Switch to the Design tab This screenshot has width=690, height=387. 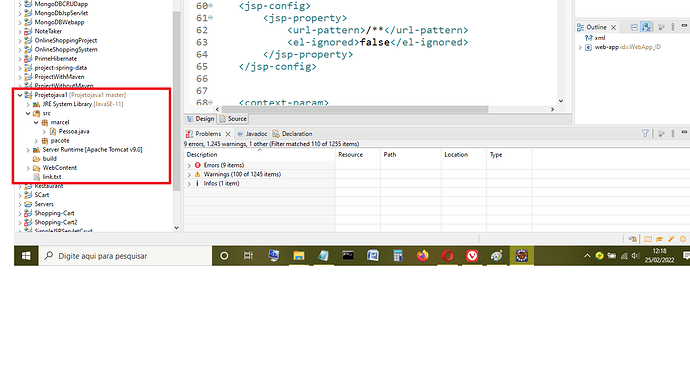[x=201, y=119]
